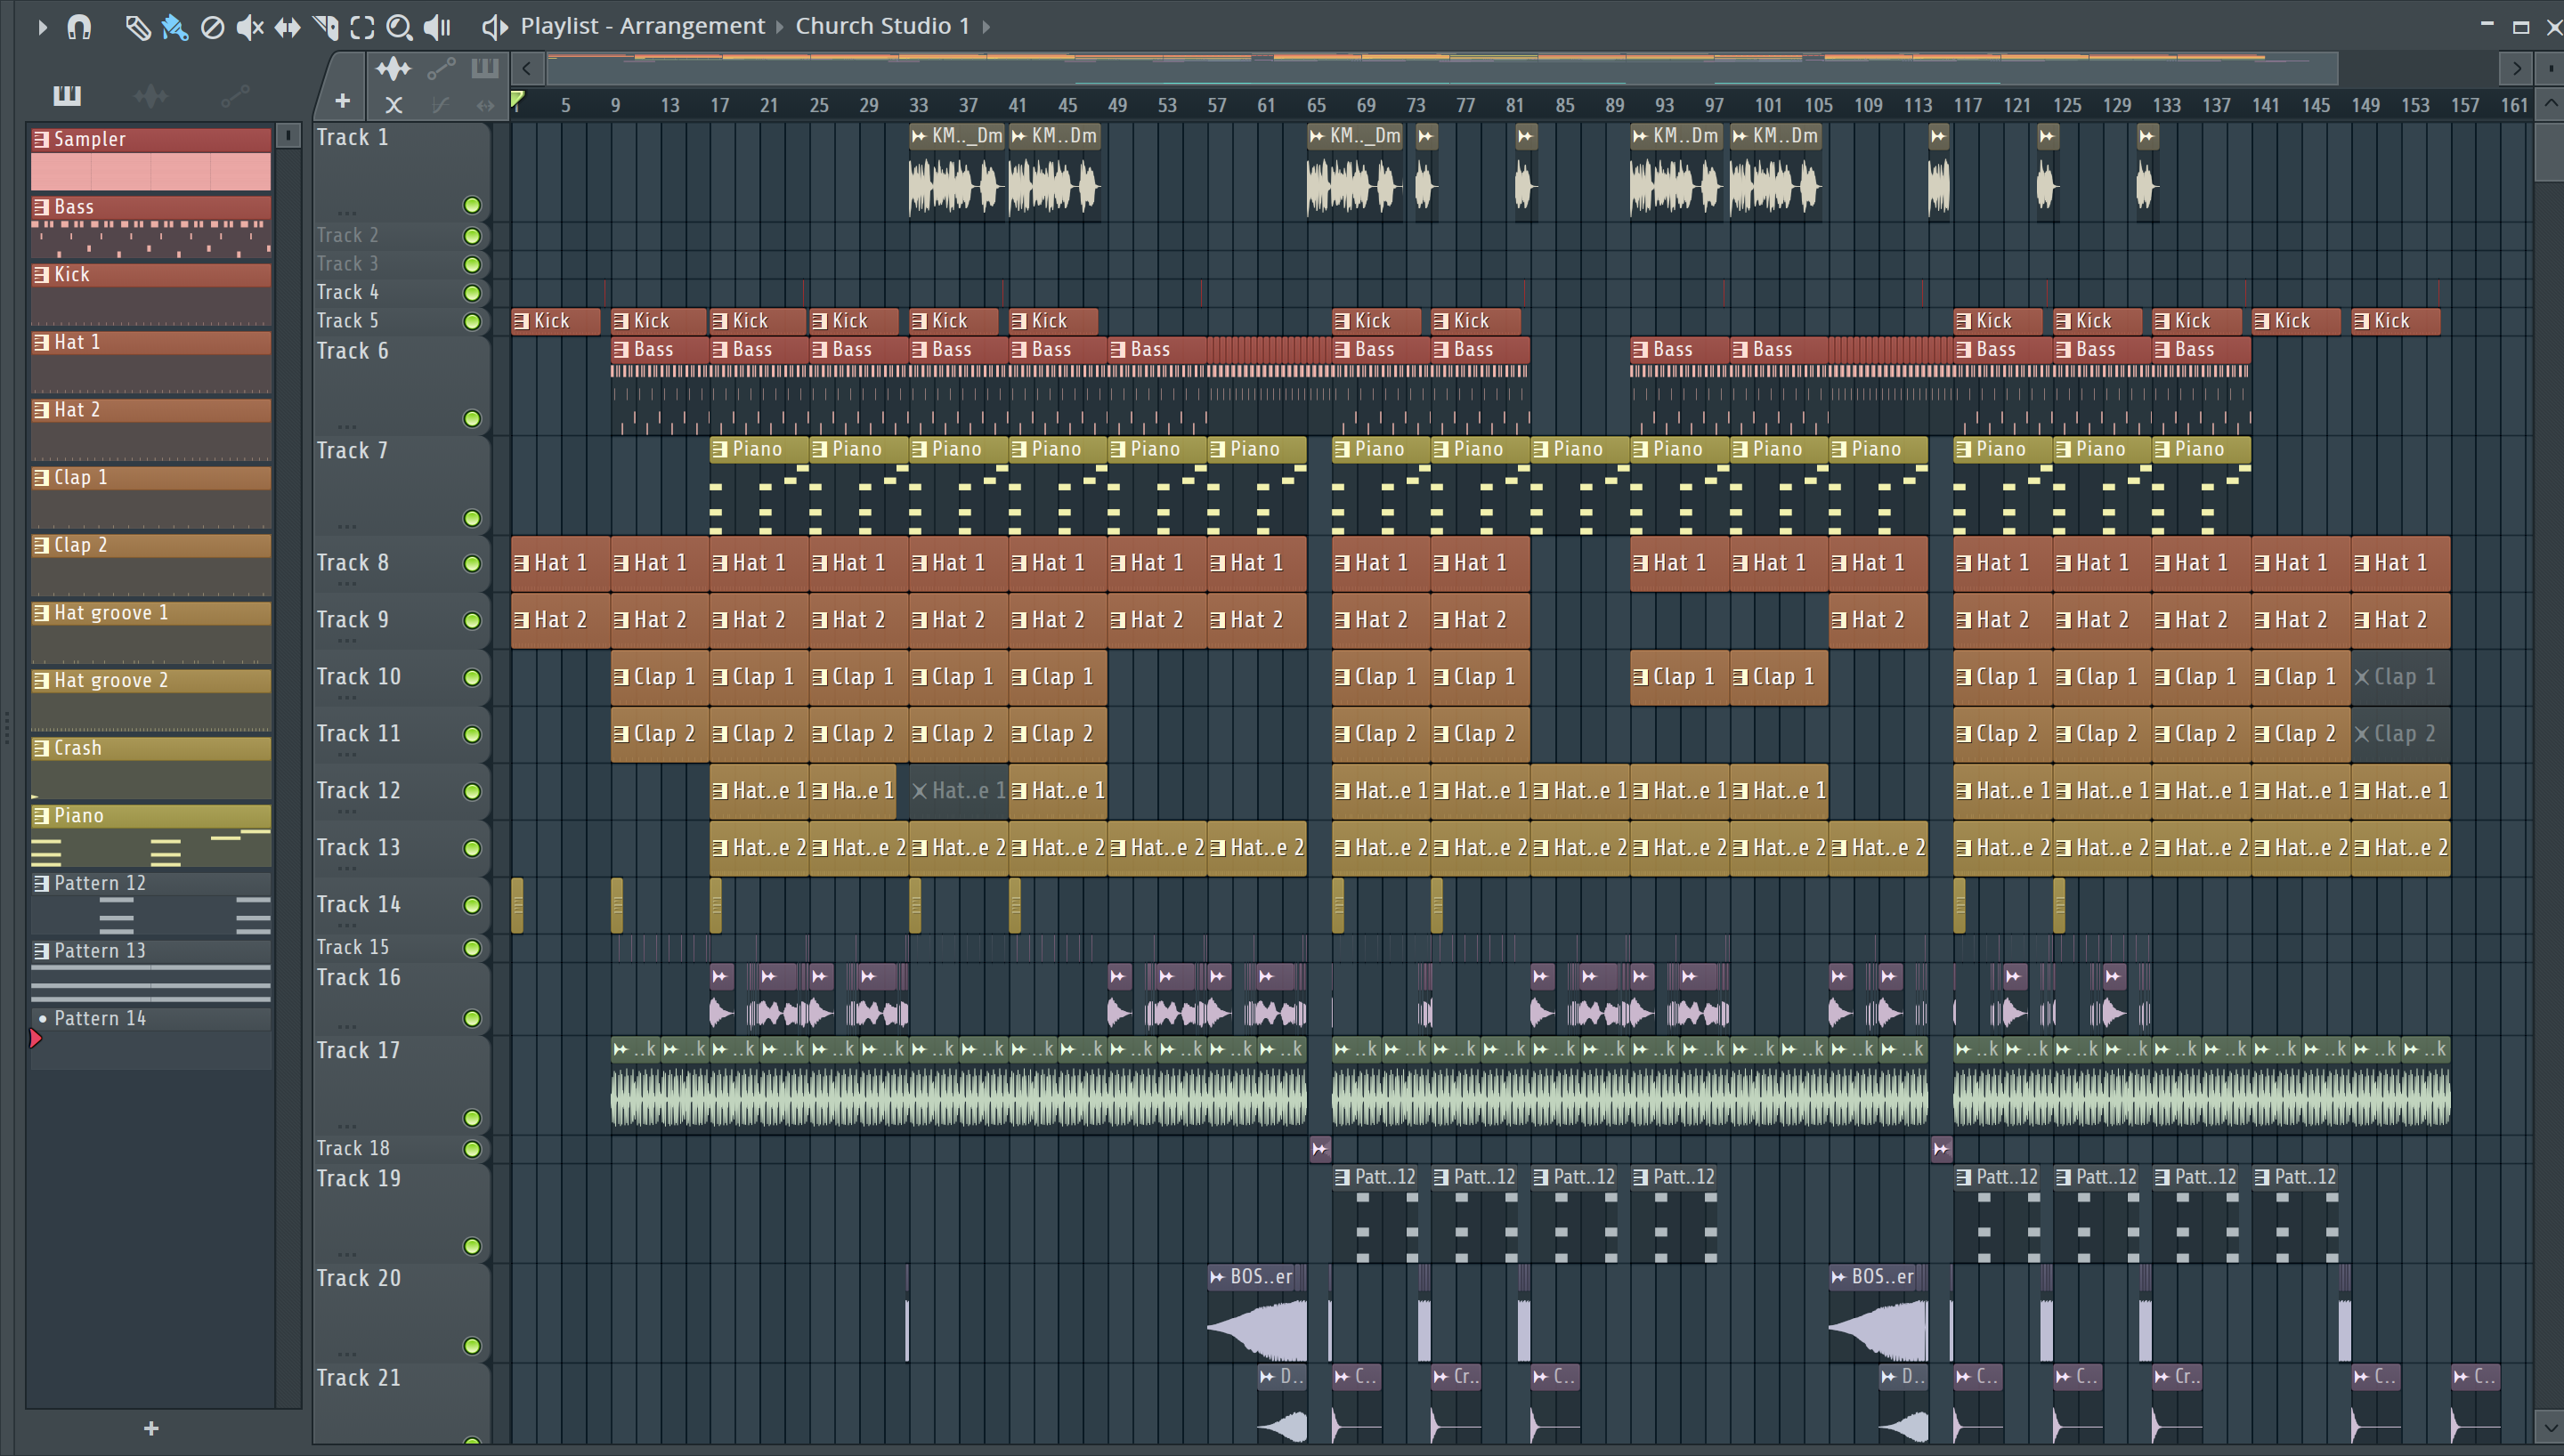Select the Hat groove 1 pattern
Viewport: 2564px width, 1456px height.
point(151,633)
